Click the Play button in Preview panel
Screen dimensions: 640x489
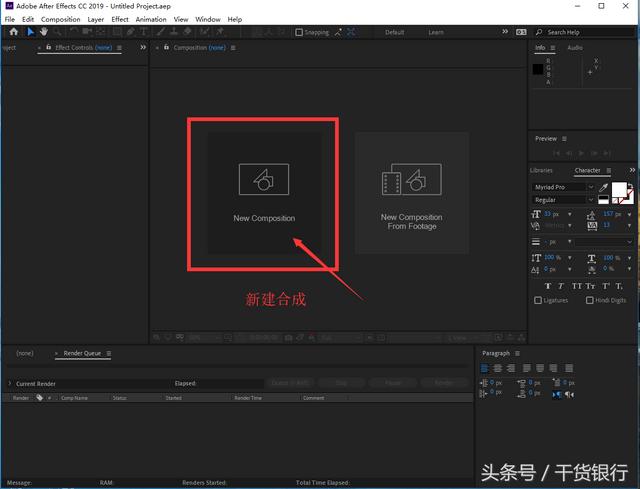tap(581, 153)
